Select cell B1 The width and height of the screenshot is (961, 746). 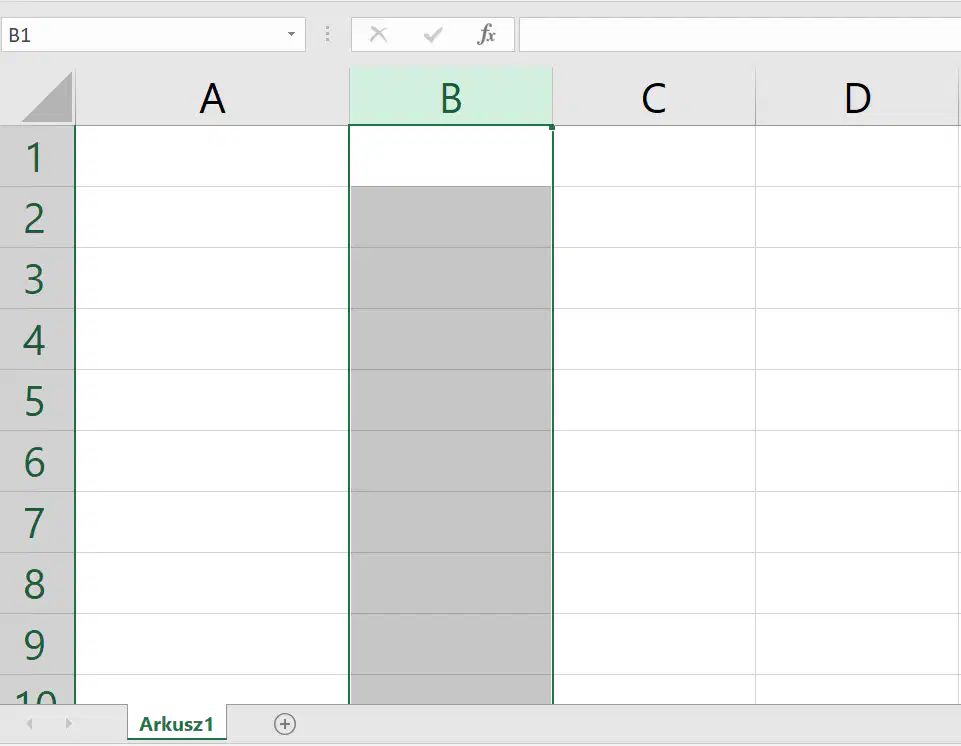(450, 156)
